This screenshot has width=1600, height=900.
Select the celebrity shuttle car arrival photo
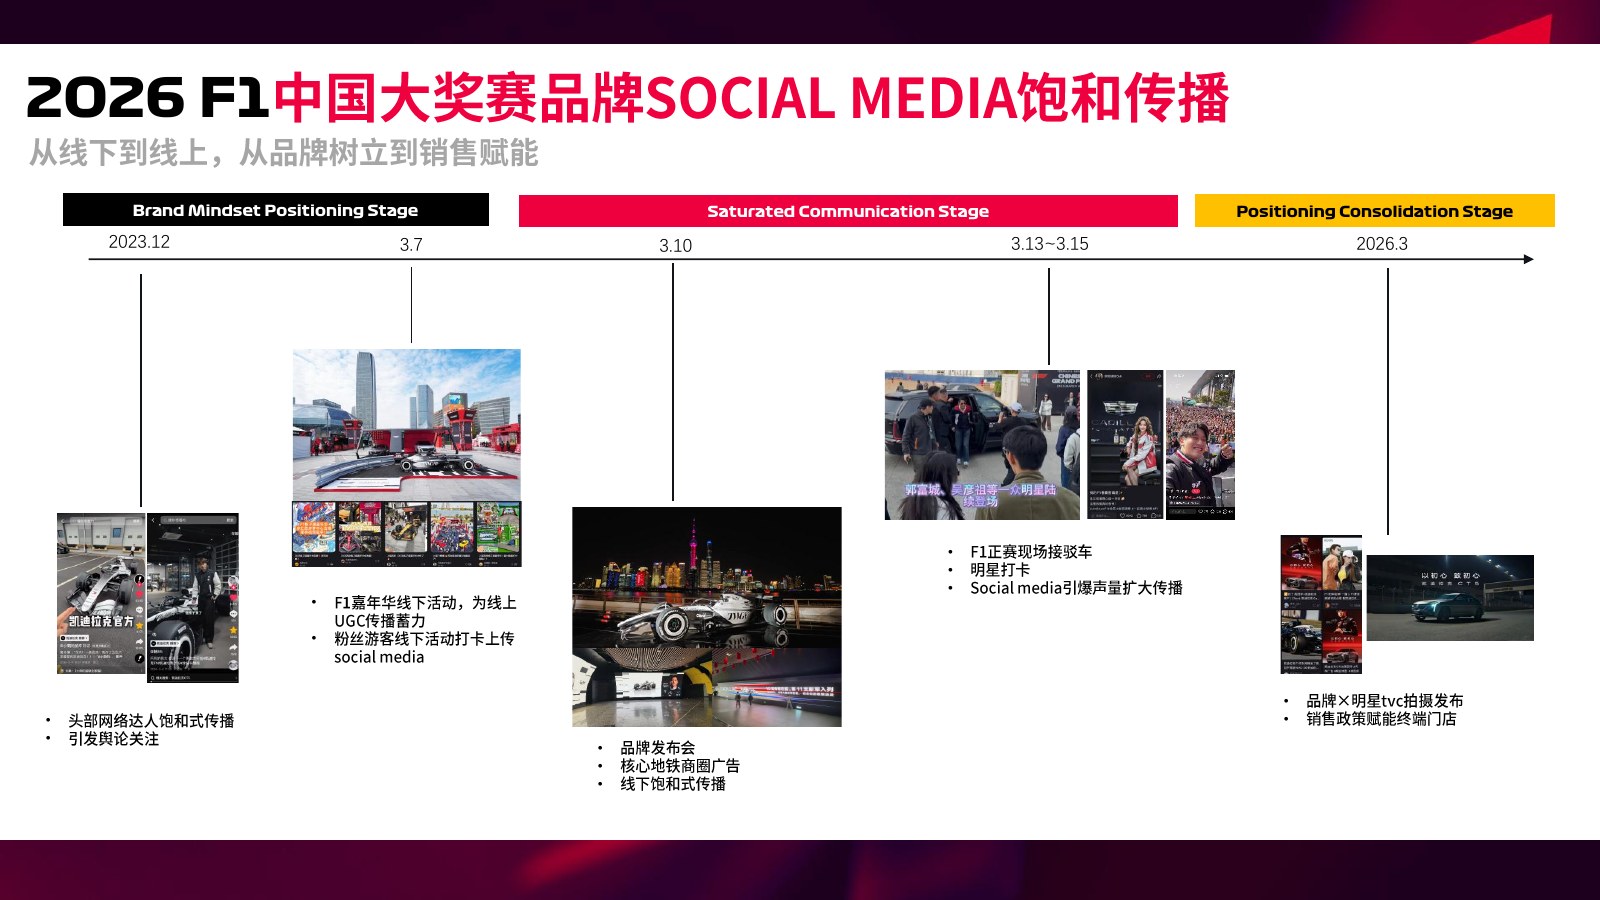click(982, 445)
